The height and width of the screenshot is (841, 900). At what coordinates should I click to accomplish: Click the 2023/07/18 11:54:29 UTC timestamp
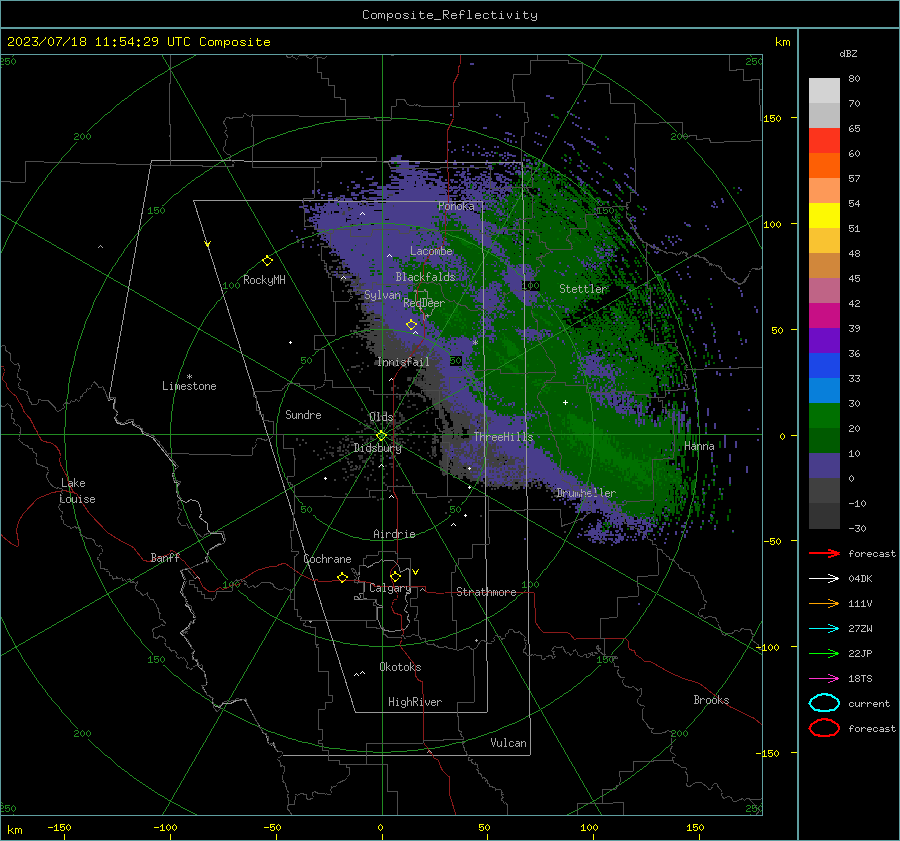[x=100, y=42]
